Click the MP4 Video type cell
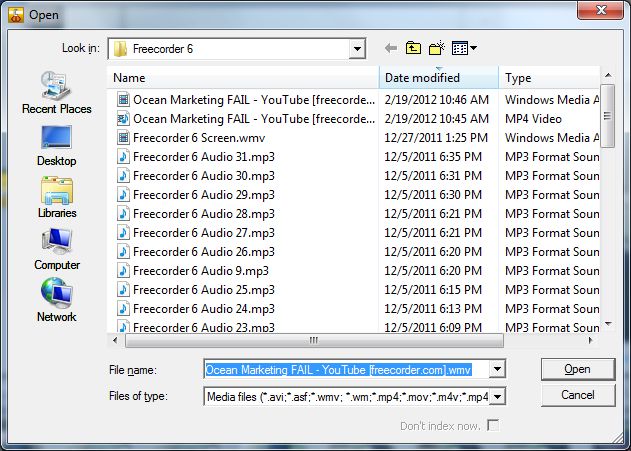Image resolution: width=631 pixels, height=451 pixels. tap(534, 119)
